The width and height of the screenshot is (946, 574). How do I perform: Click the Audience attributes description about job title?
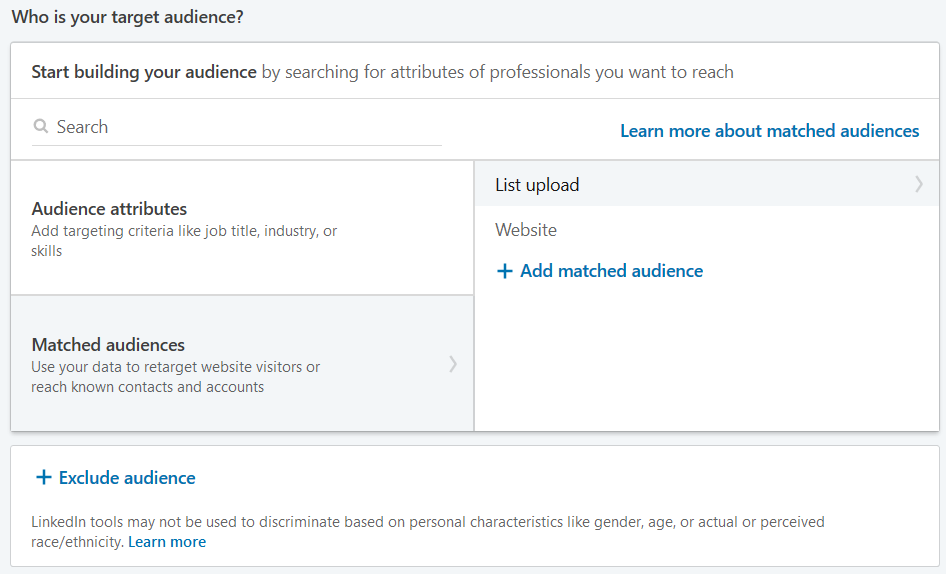(x=184, y=240)
